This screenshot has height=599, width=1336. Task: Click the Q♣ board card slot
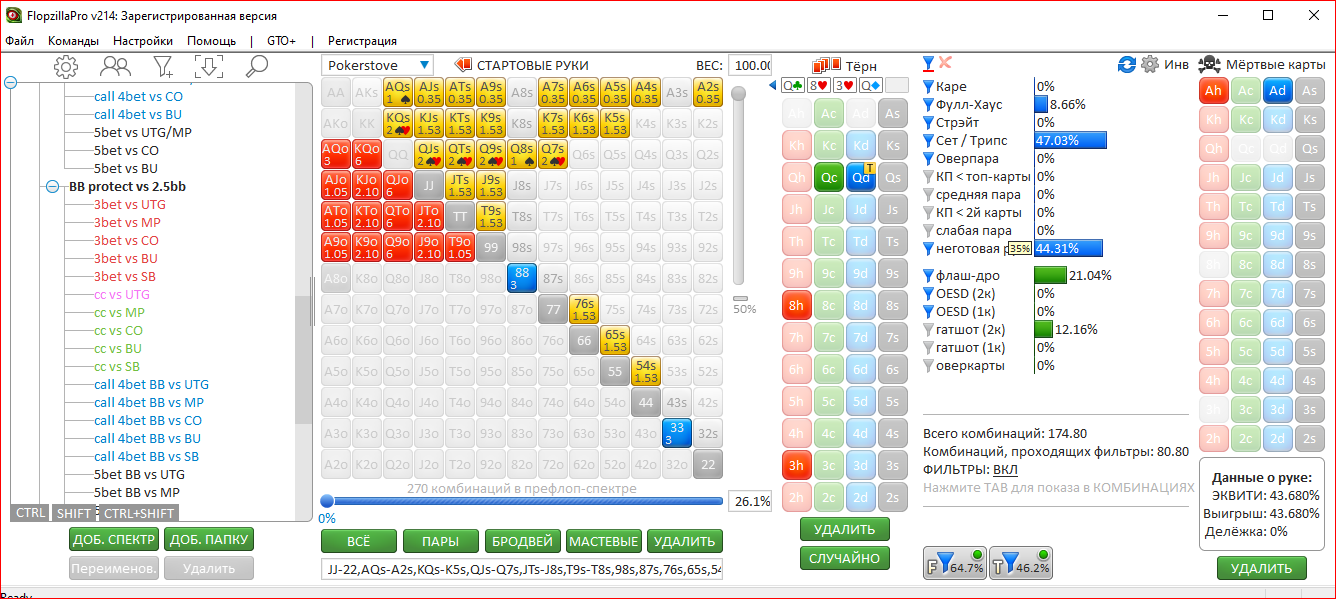point(793,86)
